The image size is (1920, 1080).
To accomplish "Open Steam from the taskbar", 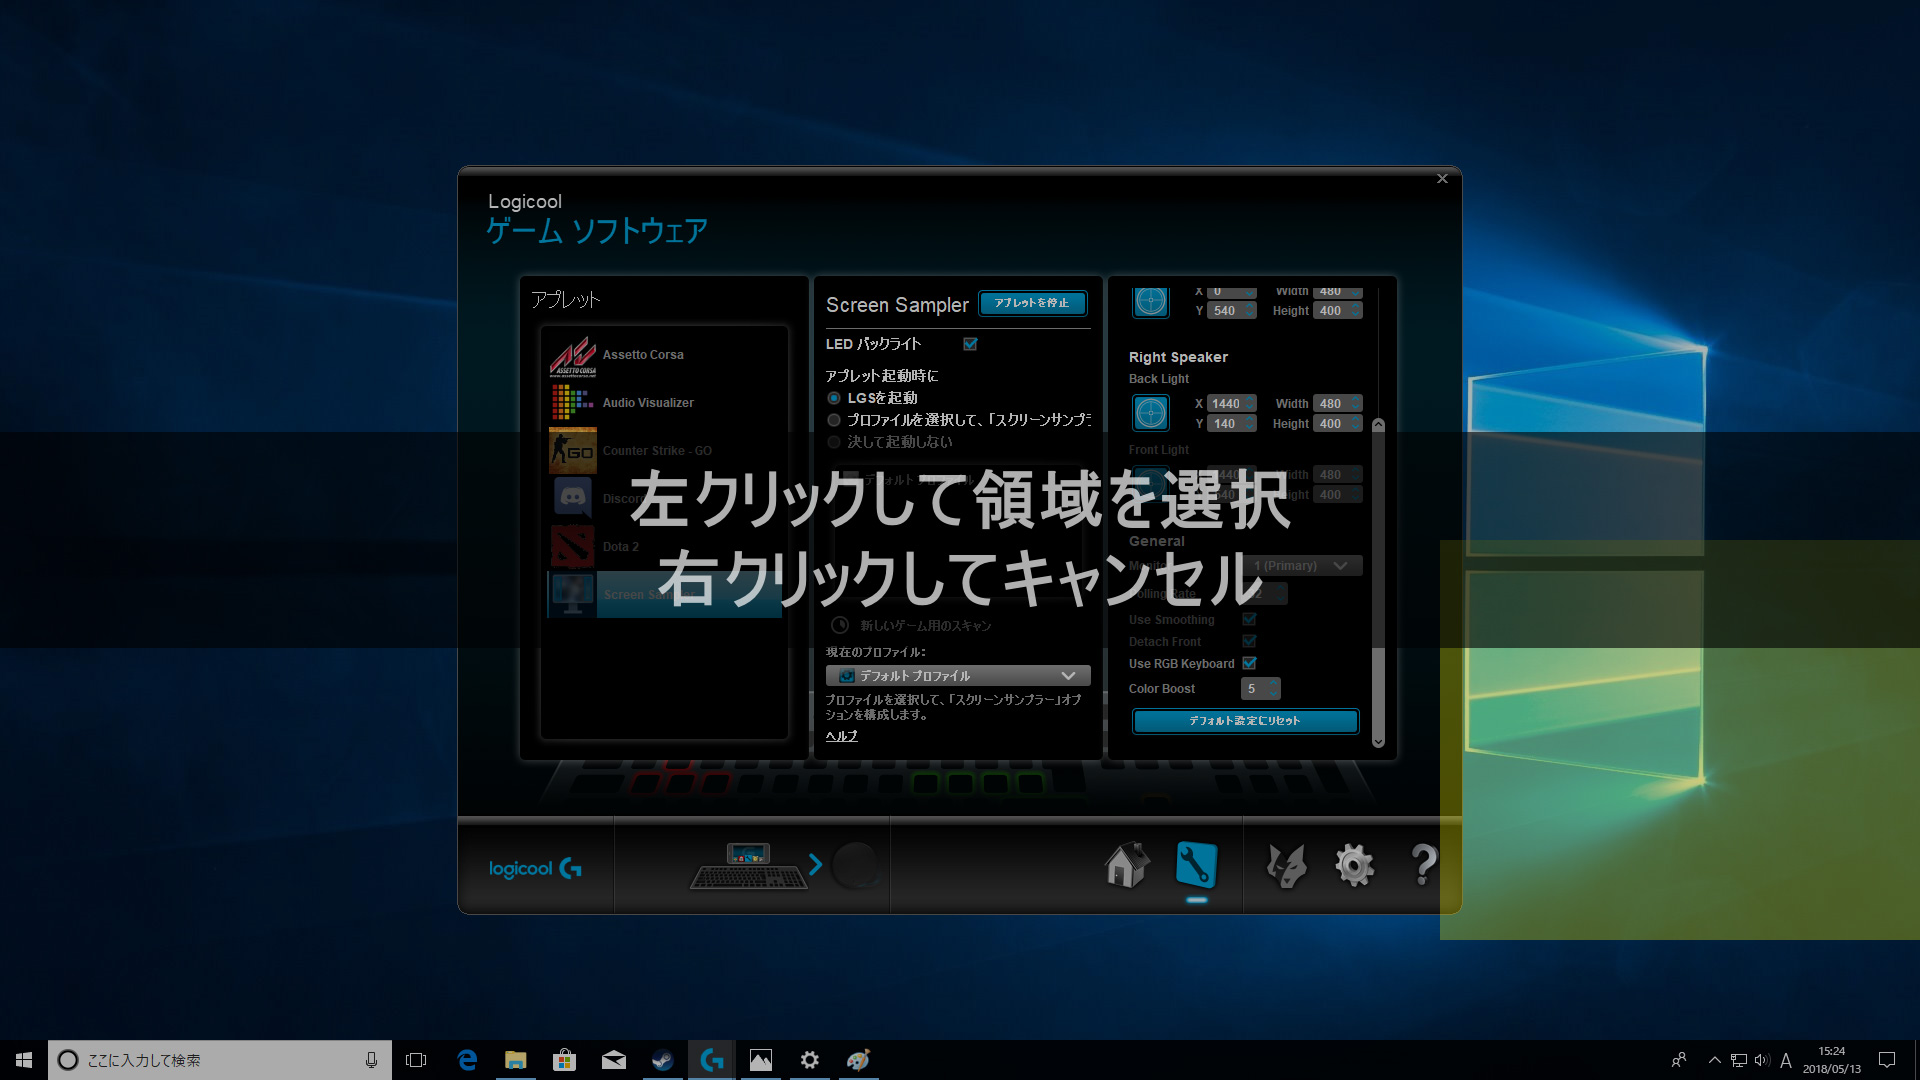I will [x=662, y=1060].
